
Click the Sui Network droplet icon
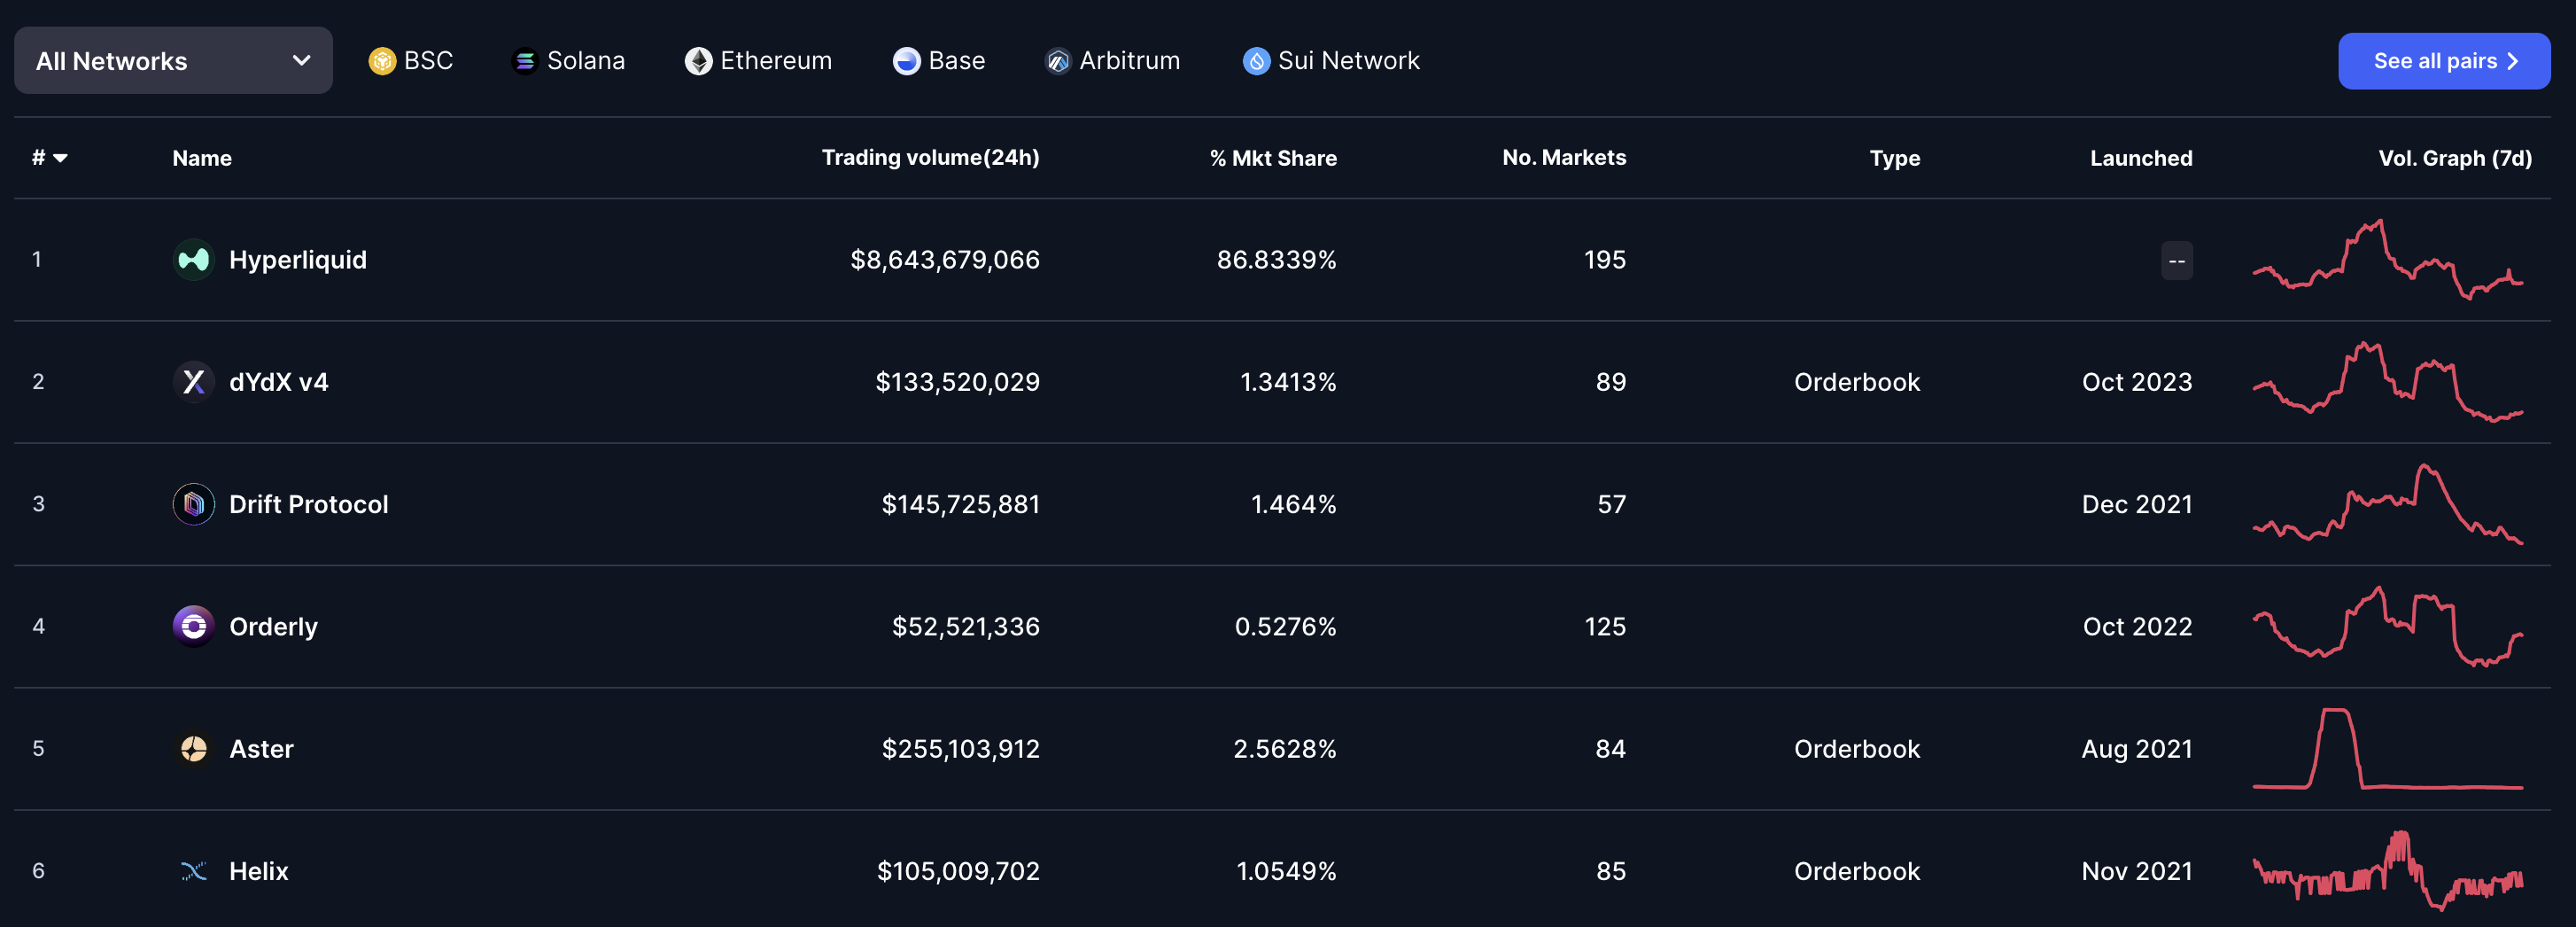pos(1256,61)
